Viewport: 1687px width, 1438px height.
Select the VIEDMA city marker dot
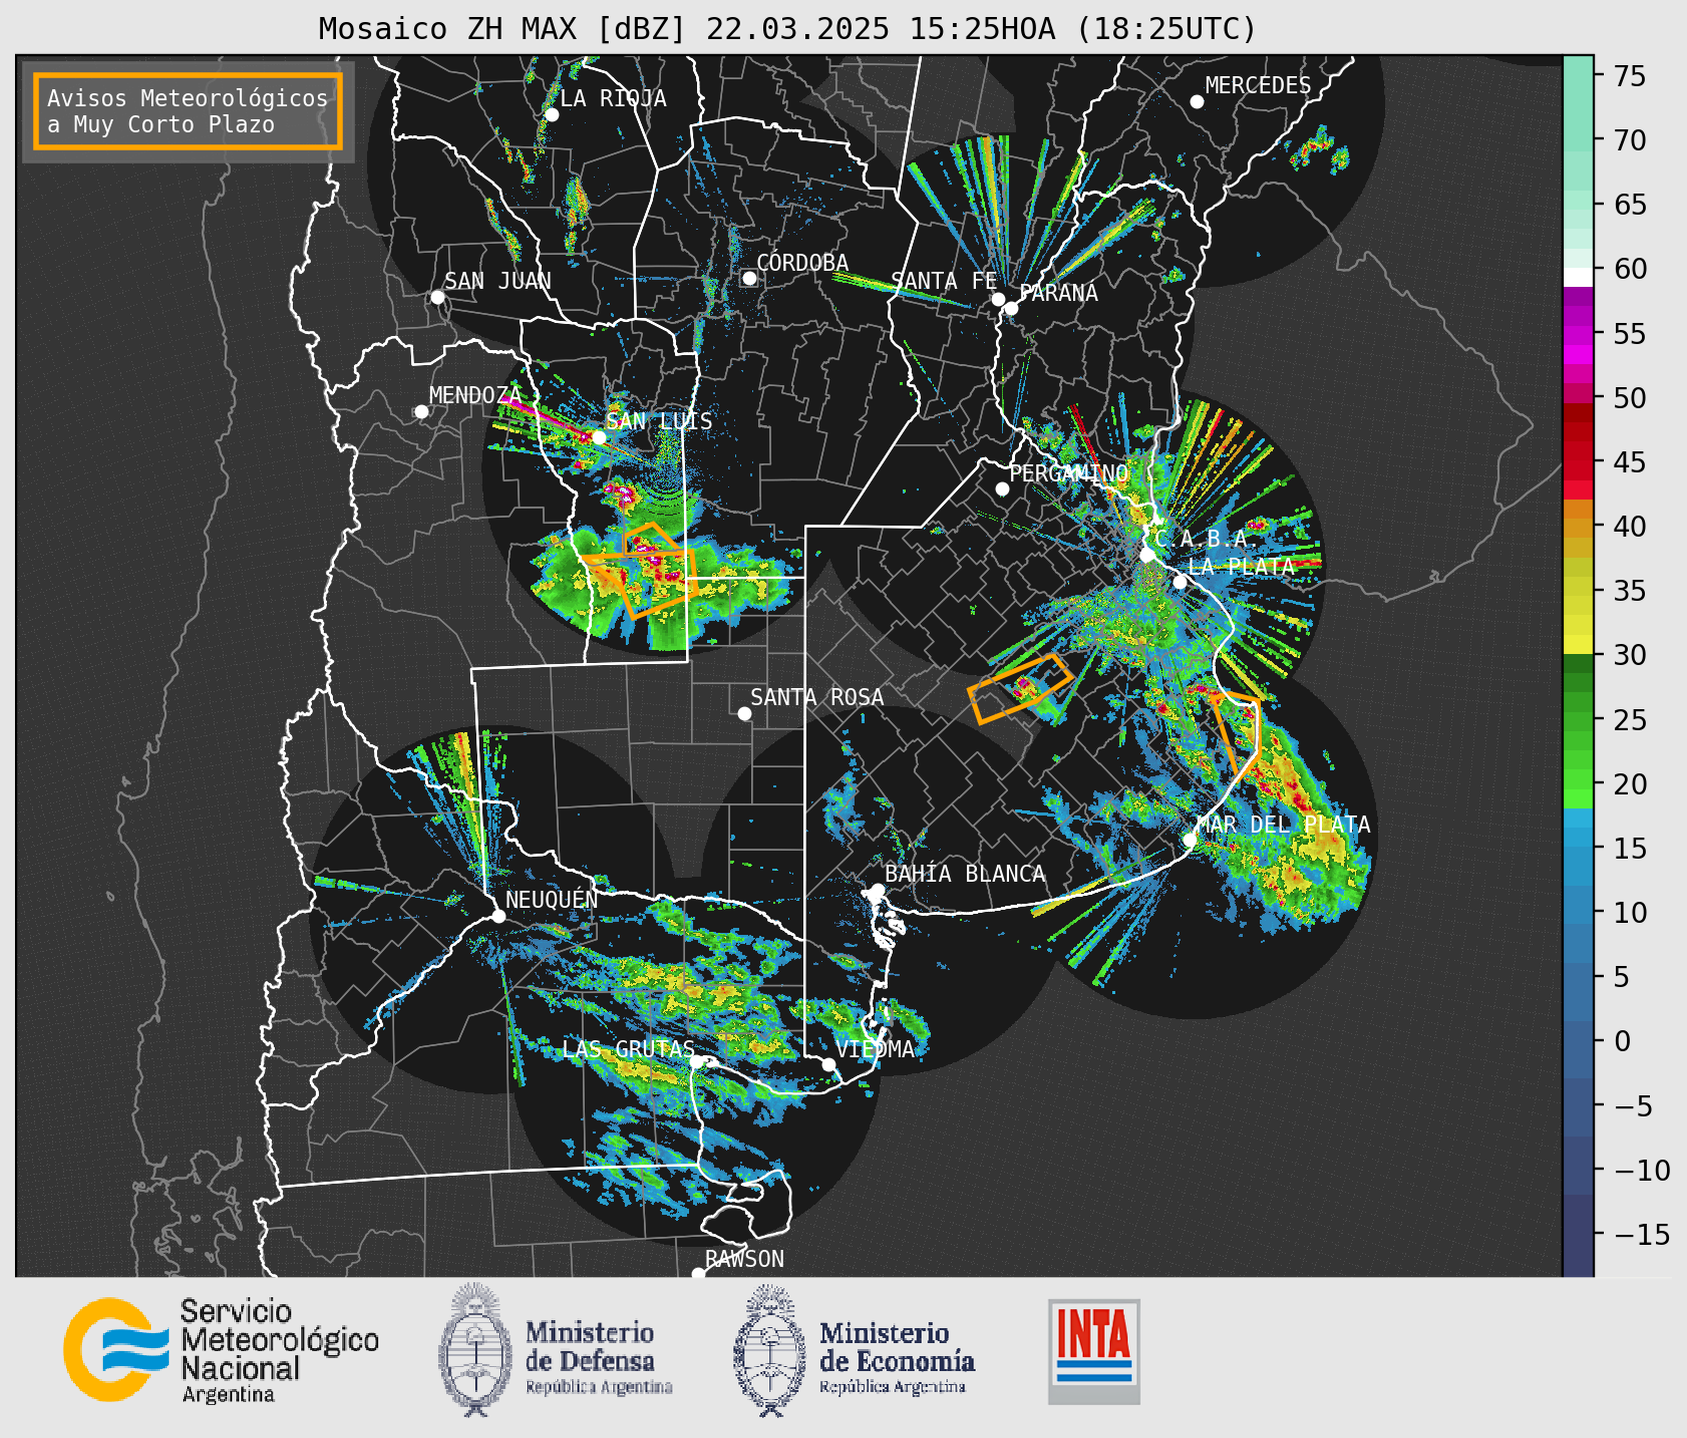828,1064
